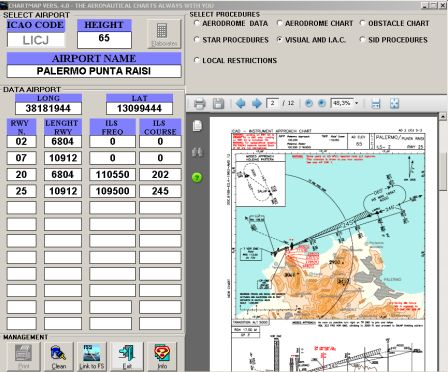Click the approach chart page in viewer
Screen dimensions: 448x372
323,243
